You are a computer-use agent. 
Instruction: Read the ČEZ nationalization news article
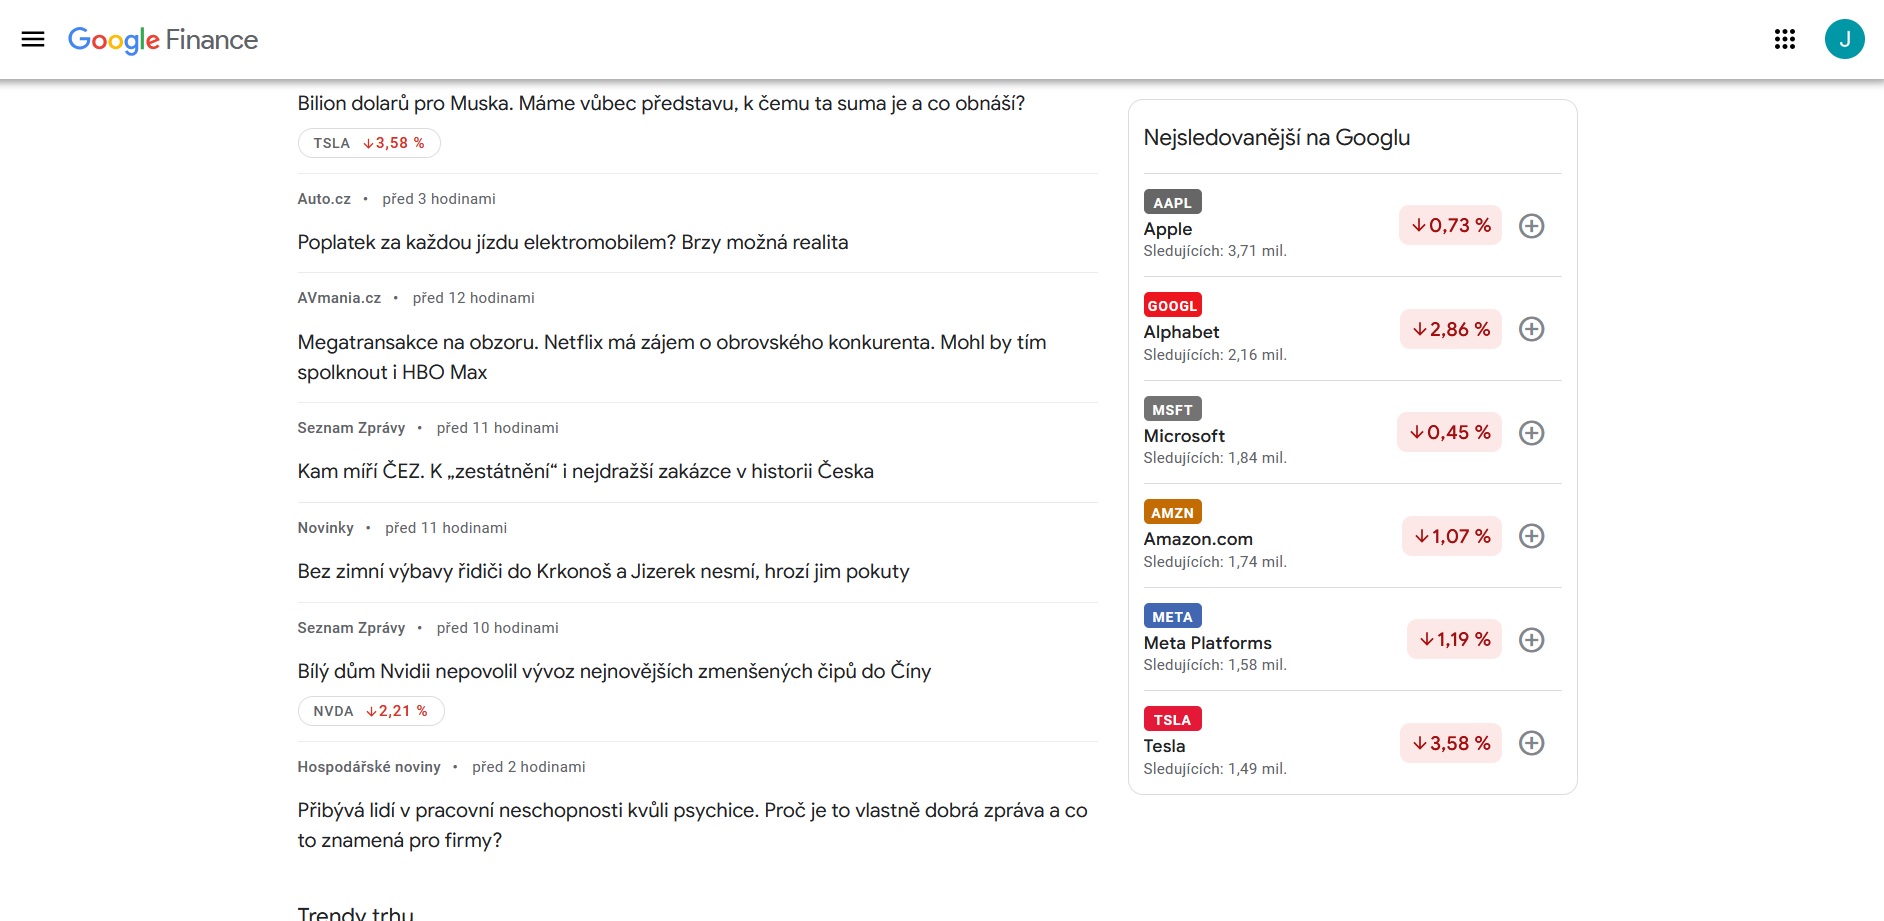point(585,471)
